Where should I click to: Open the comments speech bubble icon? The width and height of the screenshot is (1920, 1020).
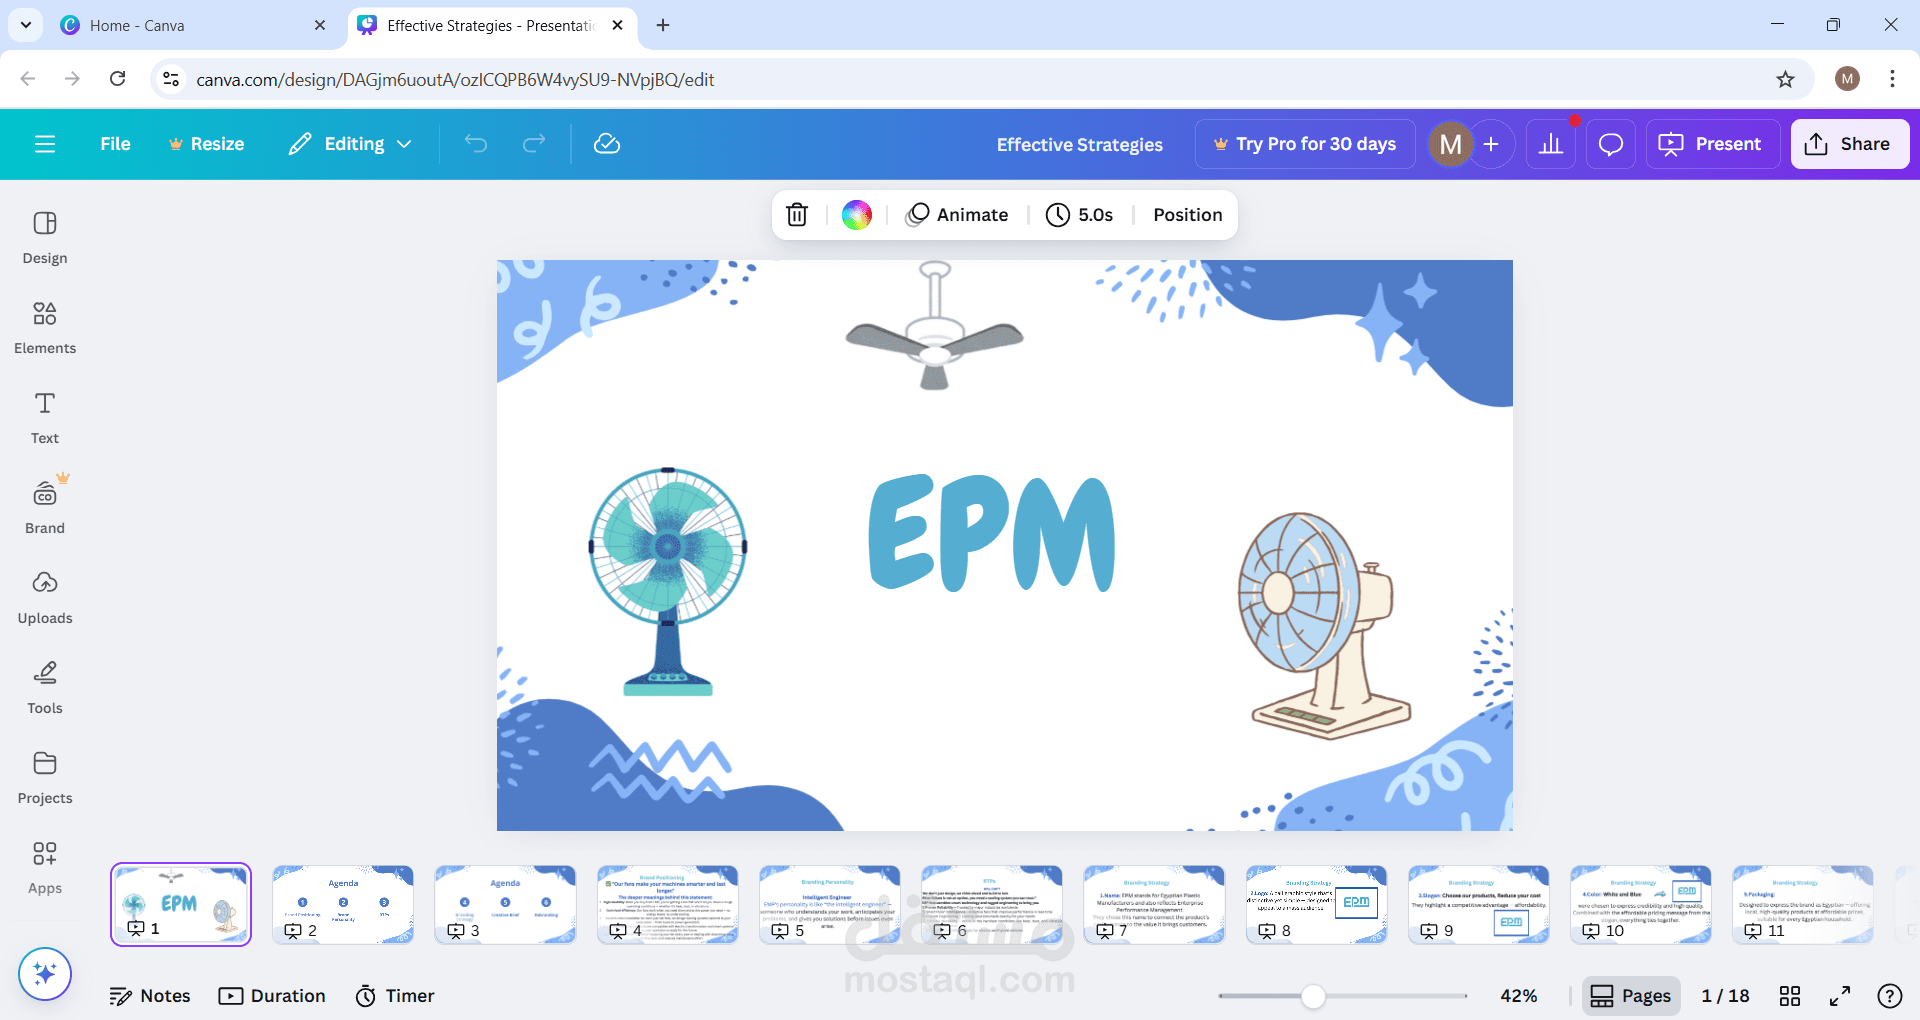coord(1611,144)
